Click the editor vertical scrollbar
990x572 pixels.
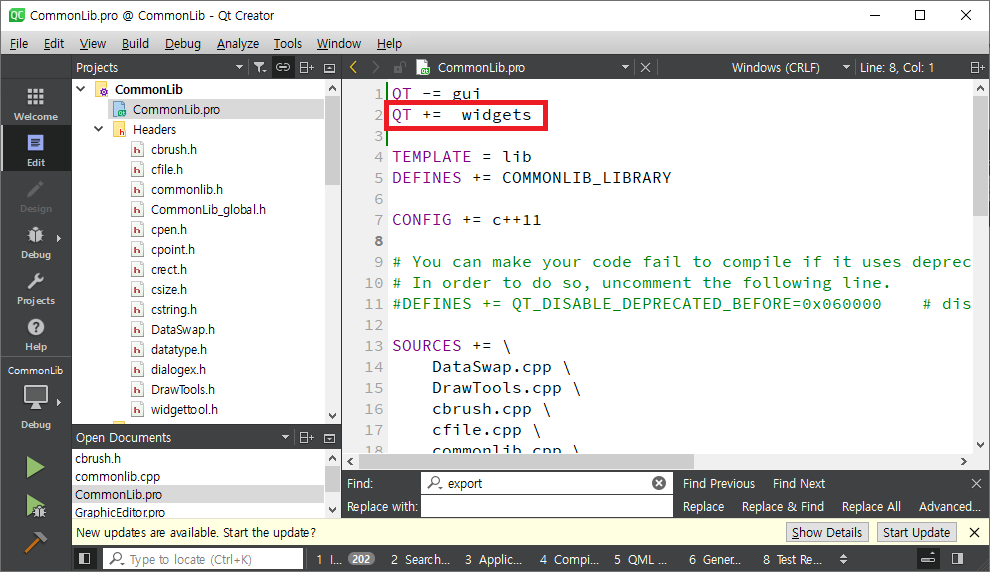click(x=980, y=157)
